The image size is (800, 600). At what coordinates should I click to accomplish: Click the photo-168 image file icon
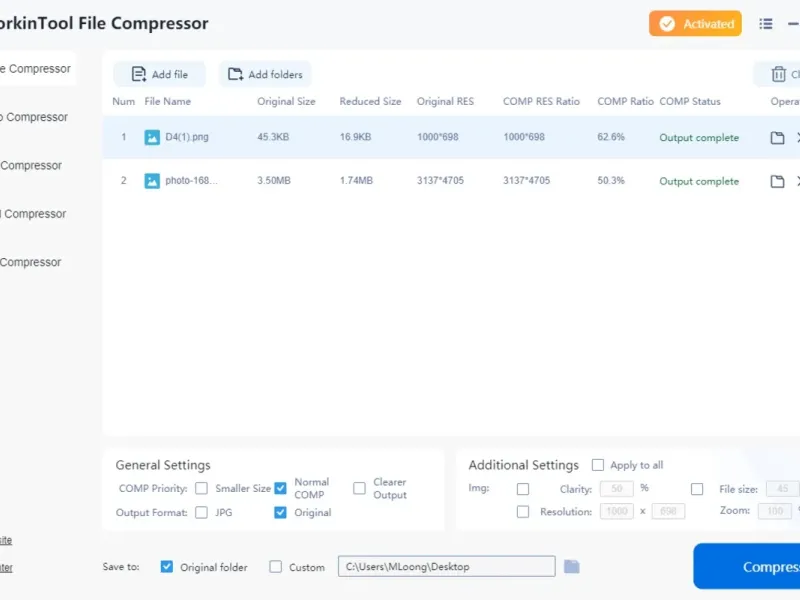click(152, 181)
